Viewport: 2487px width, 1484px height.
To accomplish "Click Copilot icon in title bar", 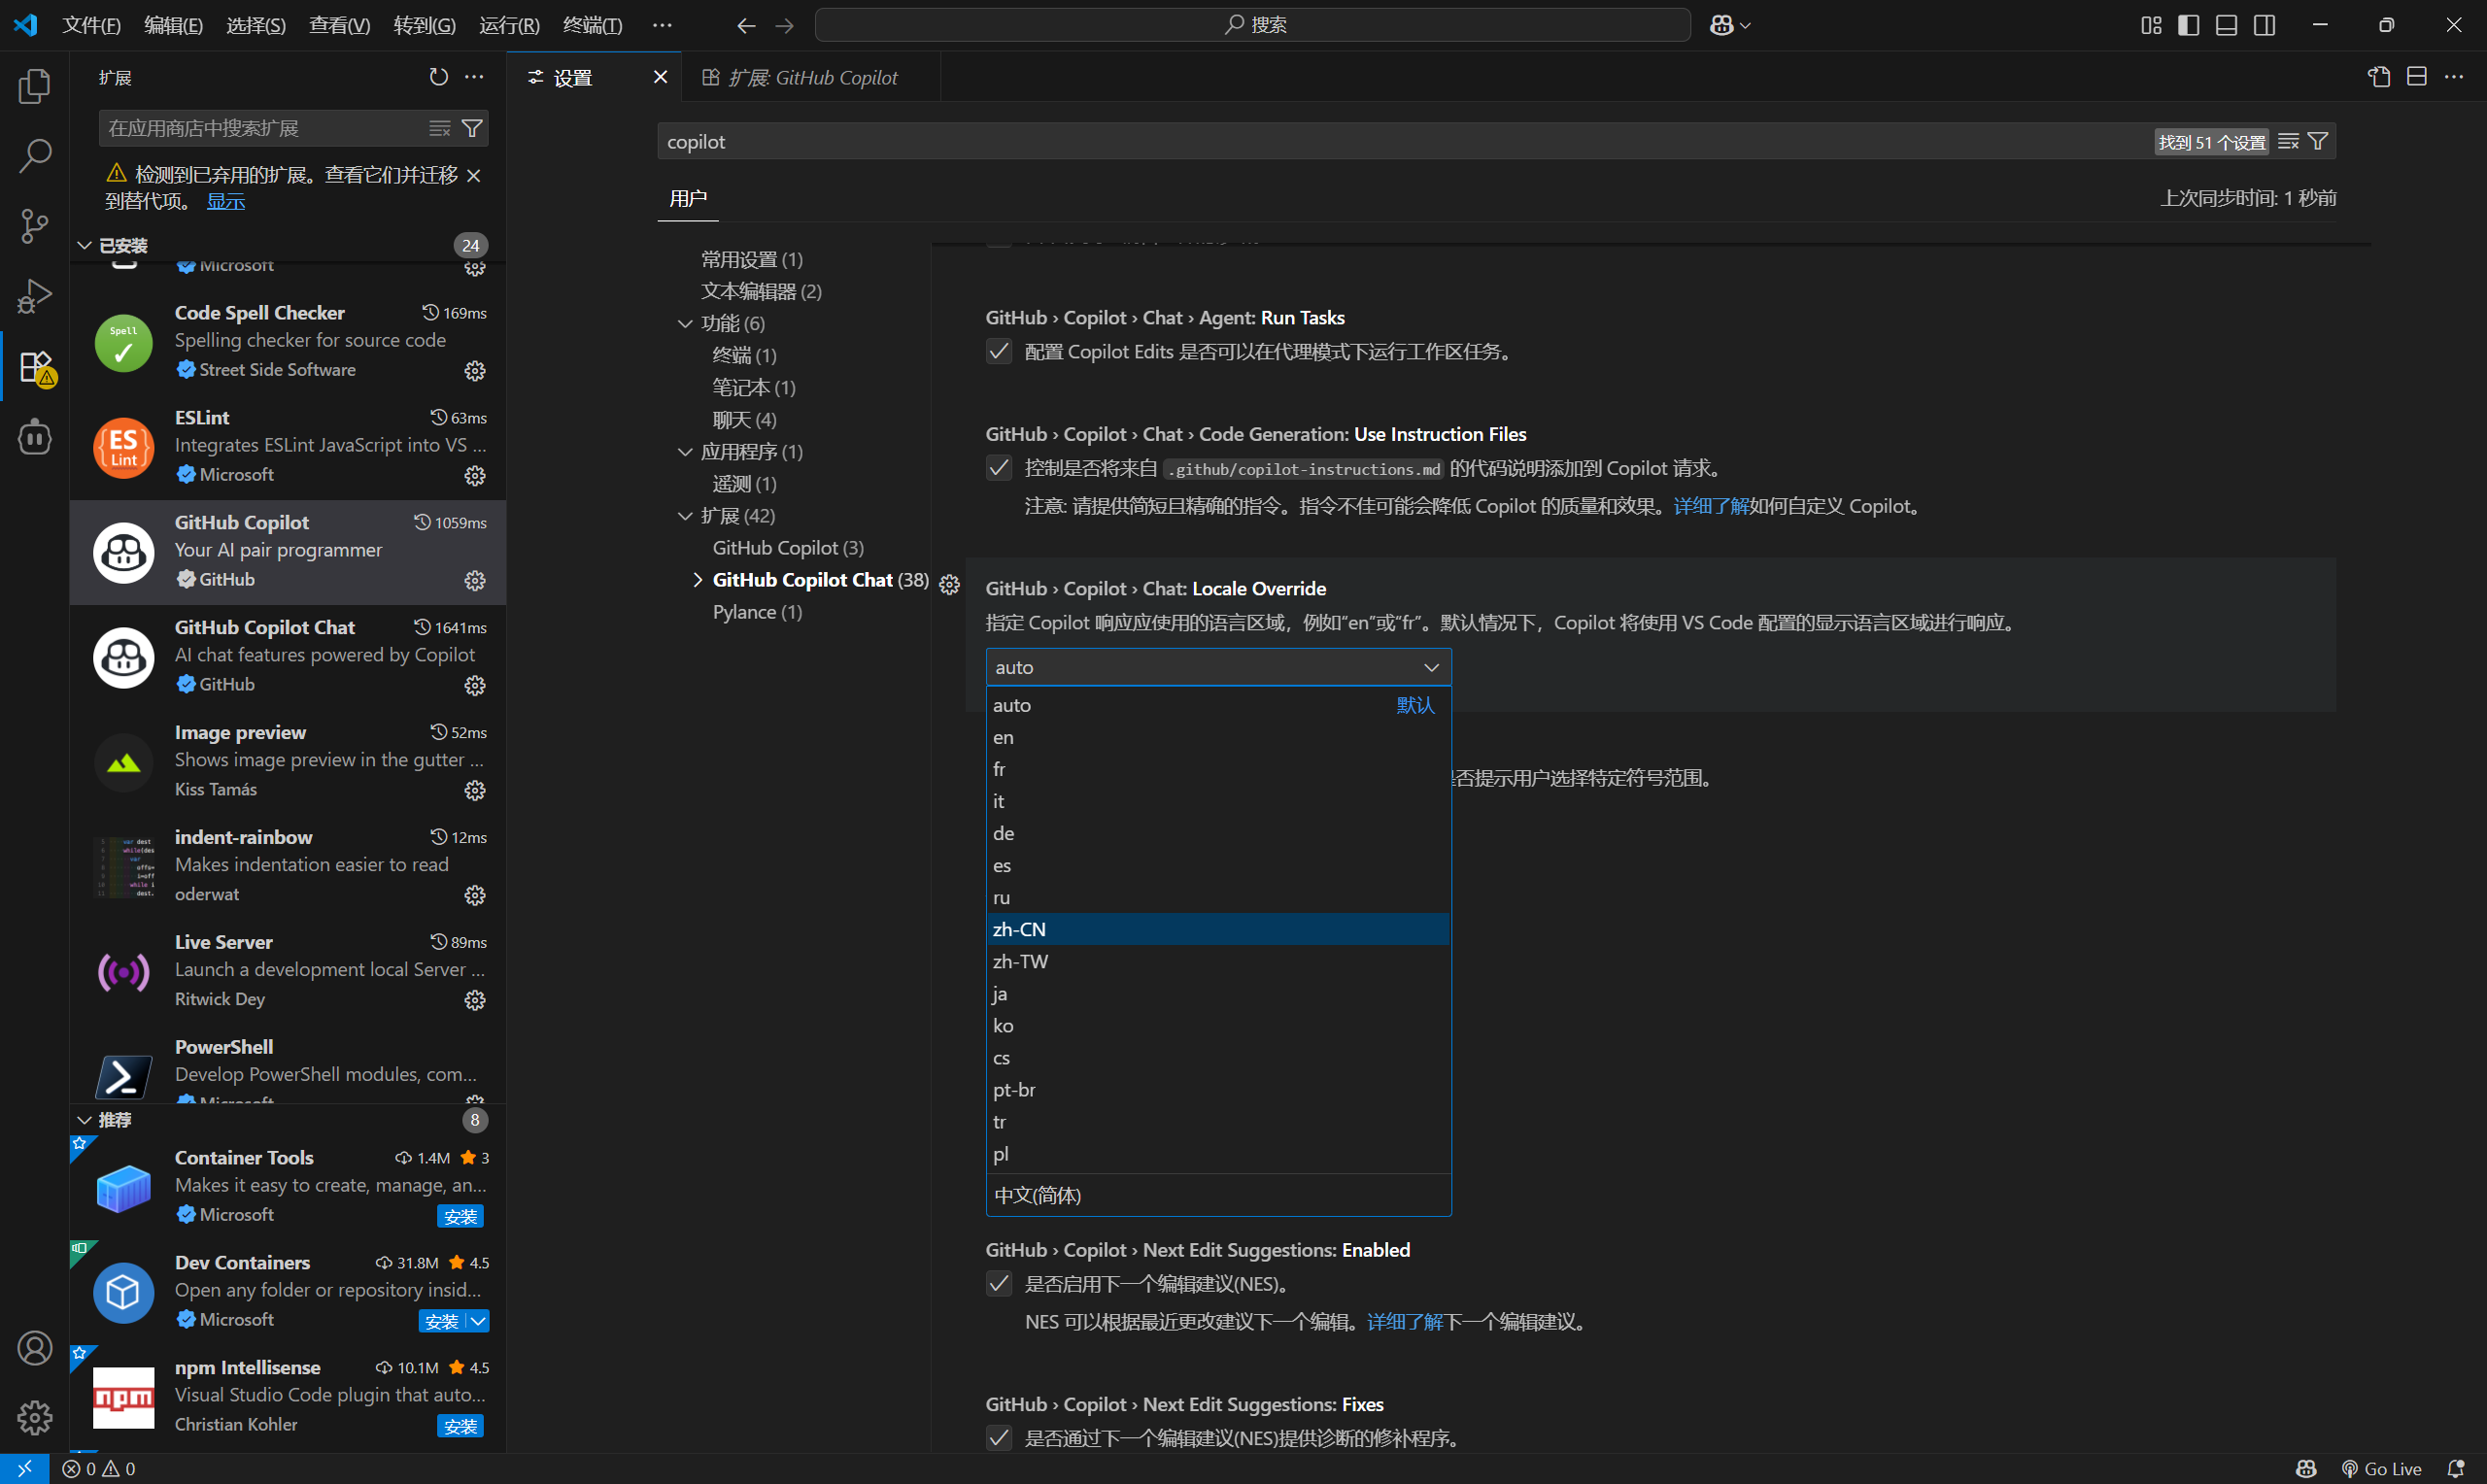I will coord(1721,25).
